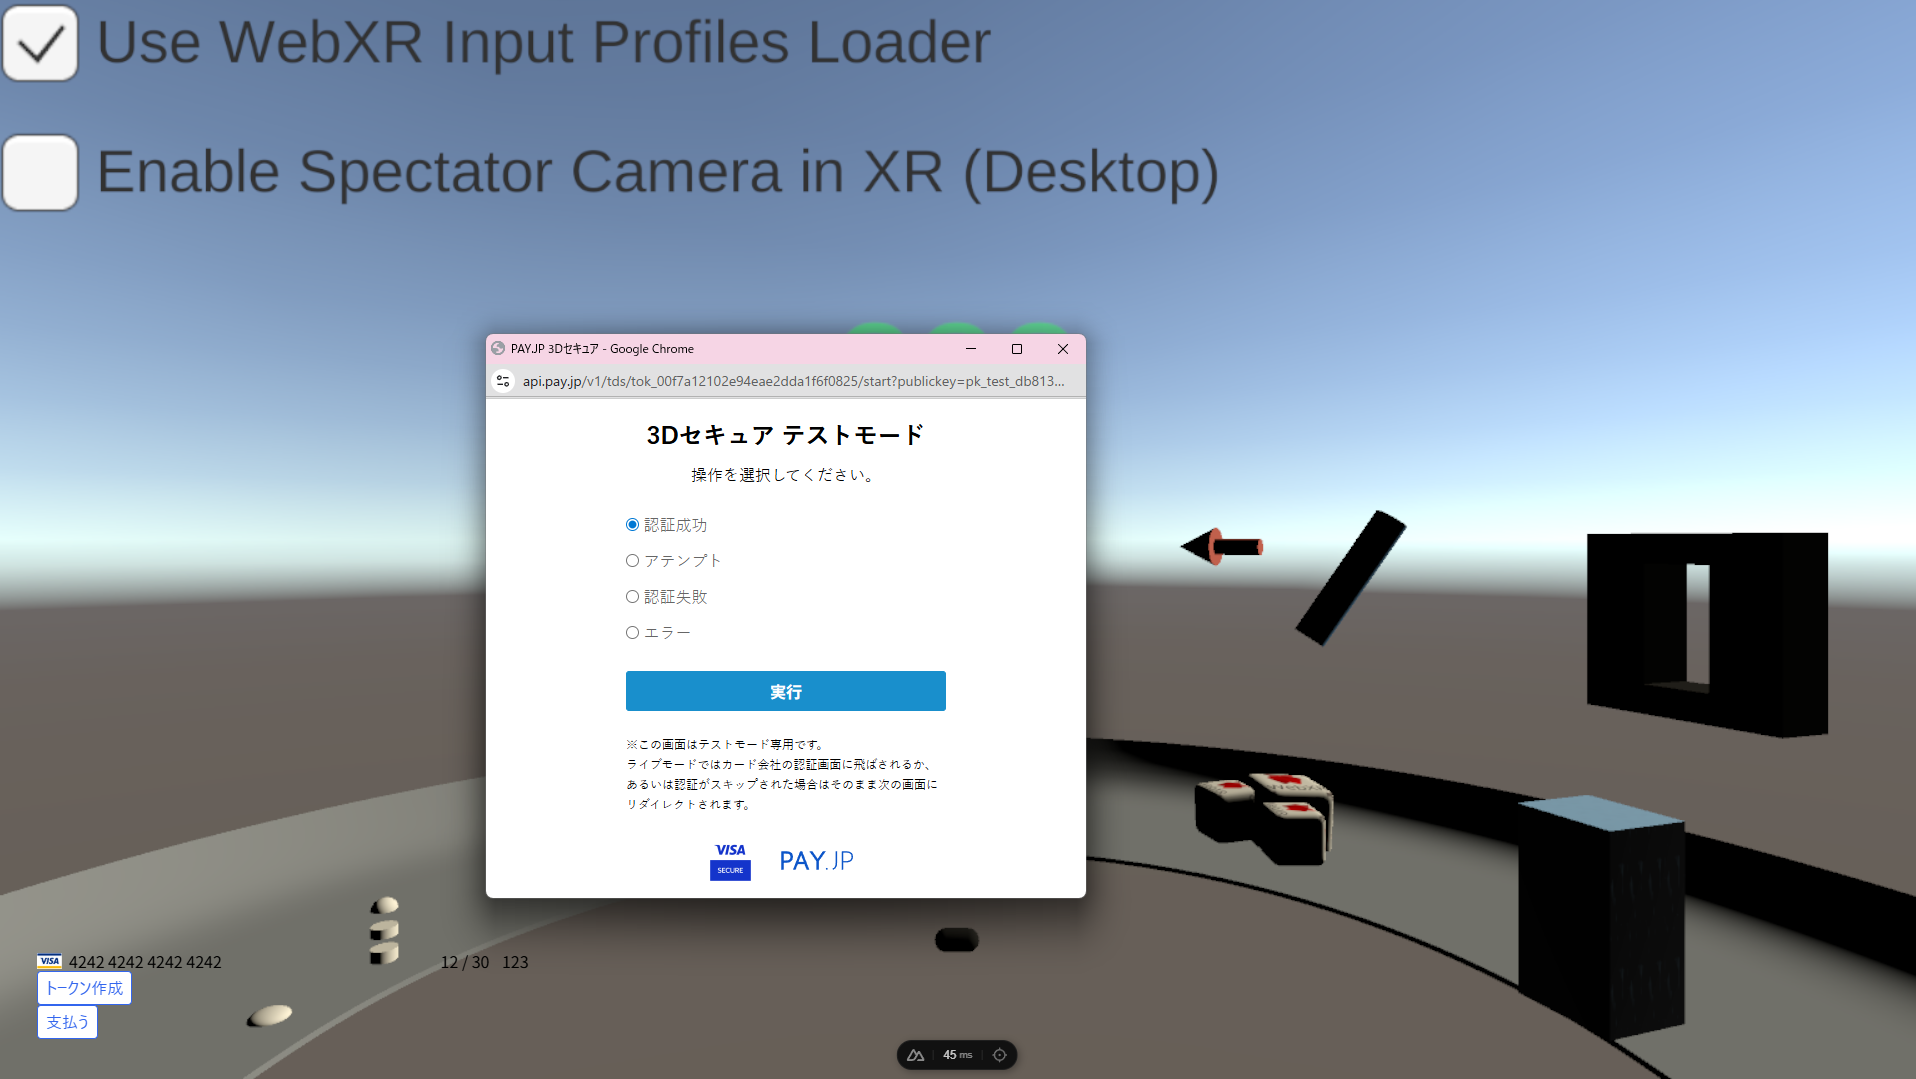
Task: Select the 認証成功 radio option
Action: [632, 525]
